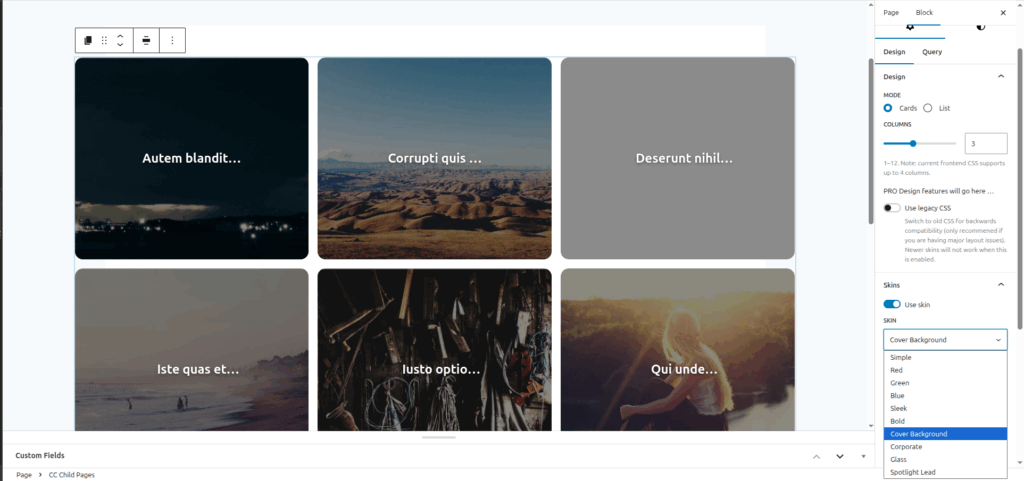The height and width of the screenshot is (481, 1024).
Task: Open the settings gear icon tab
Action: 910,27
